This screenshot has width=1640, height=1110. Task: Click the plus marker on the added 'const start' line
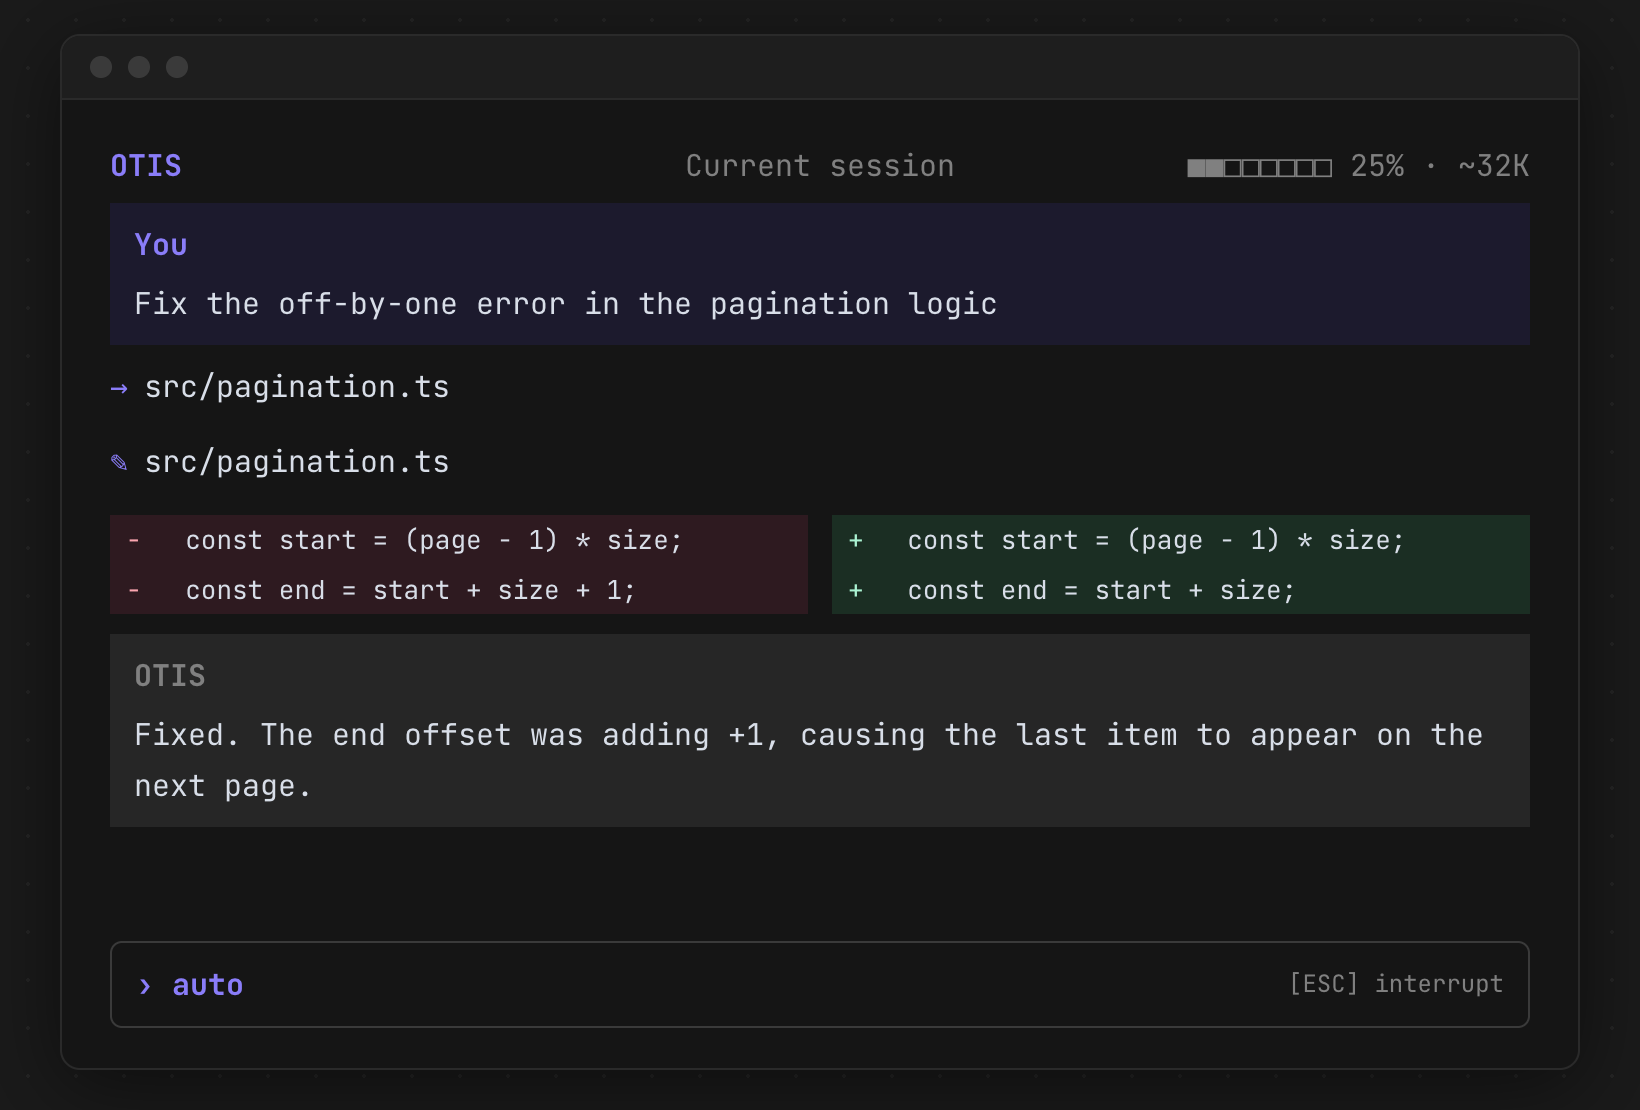pos(856,541)
